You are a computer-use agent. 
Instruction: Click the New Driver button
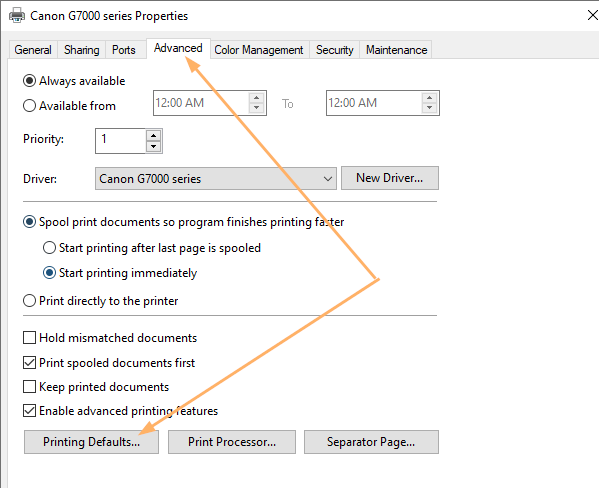coord(390,178)
